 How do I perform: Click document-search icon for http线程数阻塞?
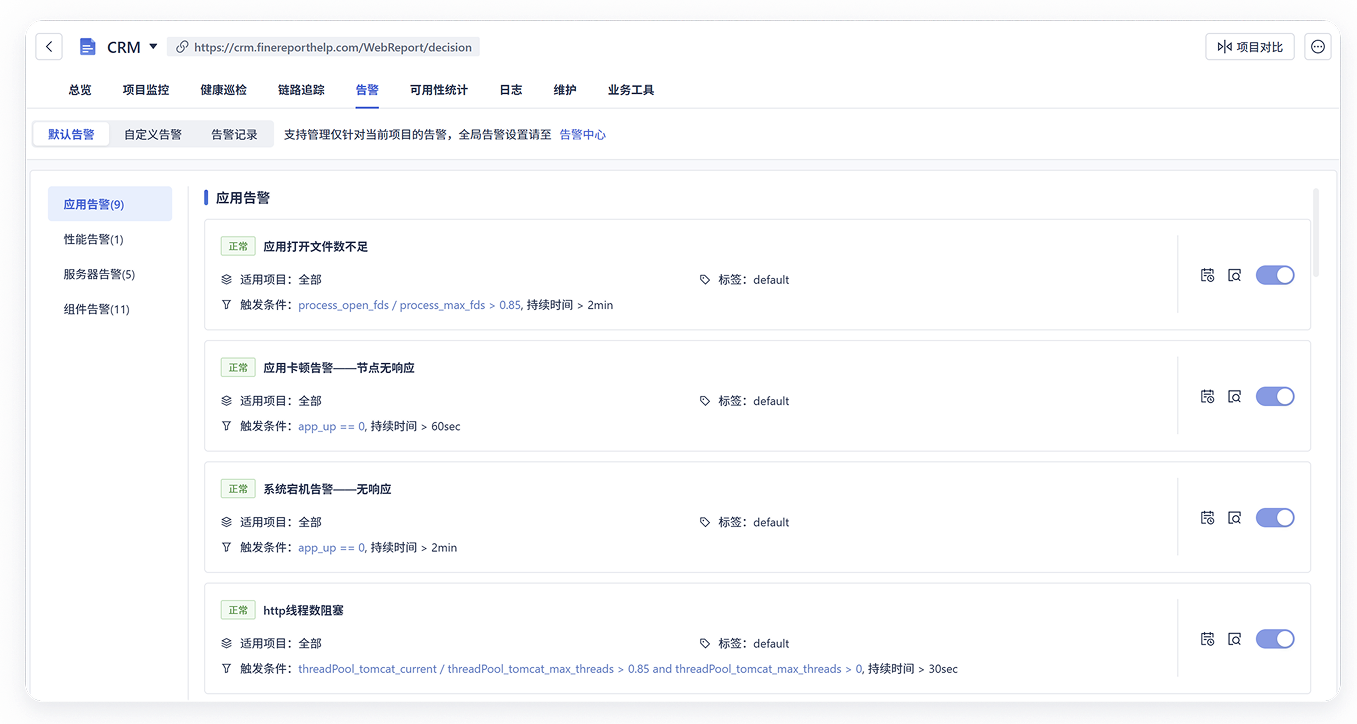tap(1234, 639)
